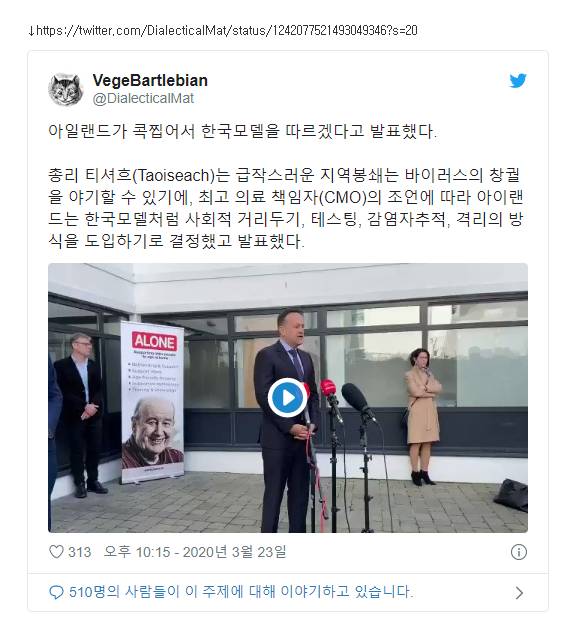This screenshot has height=624, width=563.
Task: Open the VegeBartlebian display name
Action: coord(150,80)
